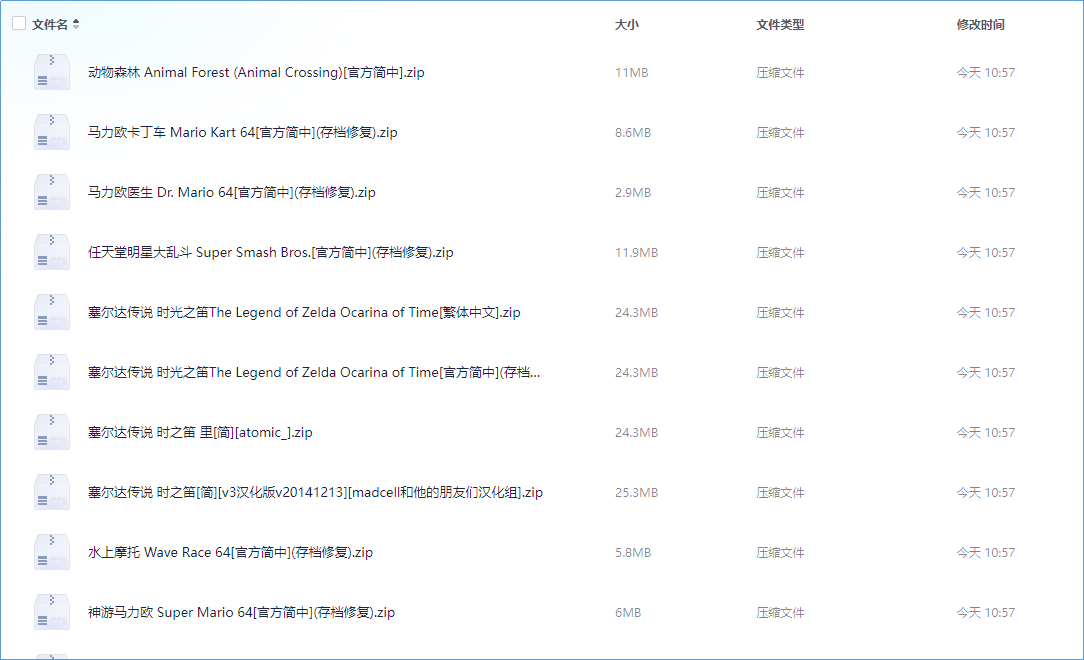
Task: Click the 2.9MB size value
Action: pyautogui.click(x=633, y=193)
